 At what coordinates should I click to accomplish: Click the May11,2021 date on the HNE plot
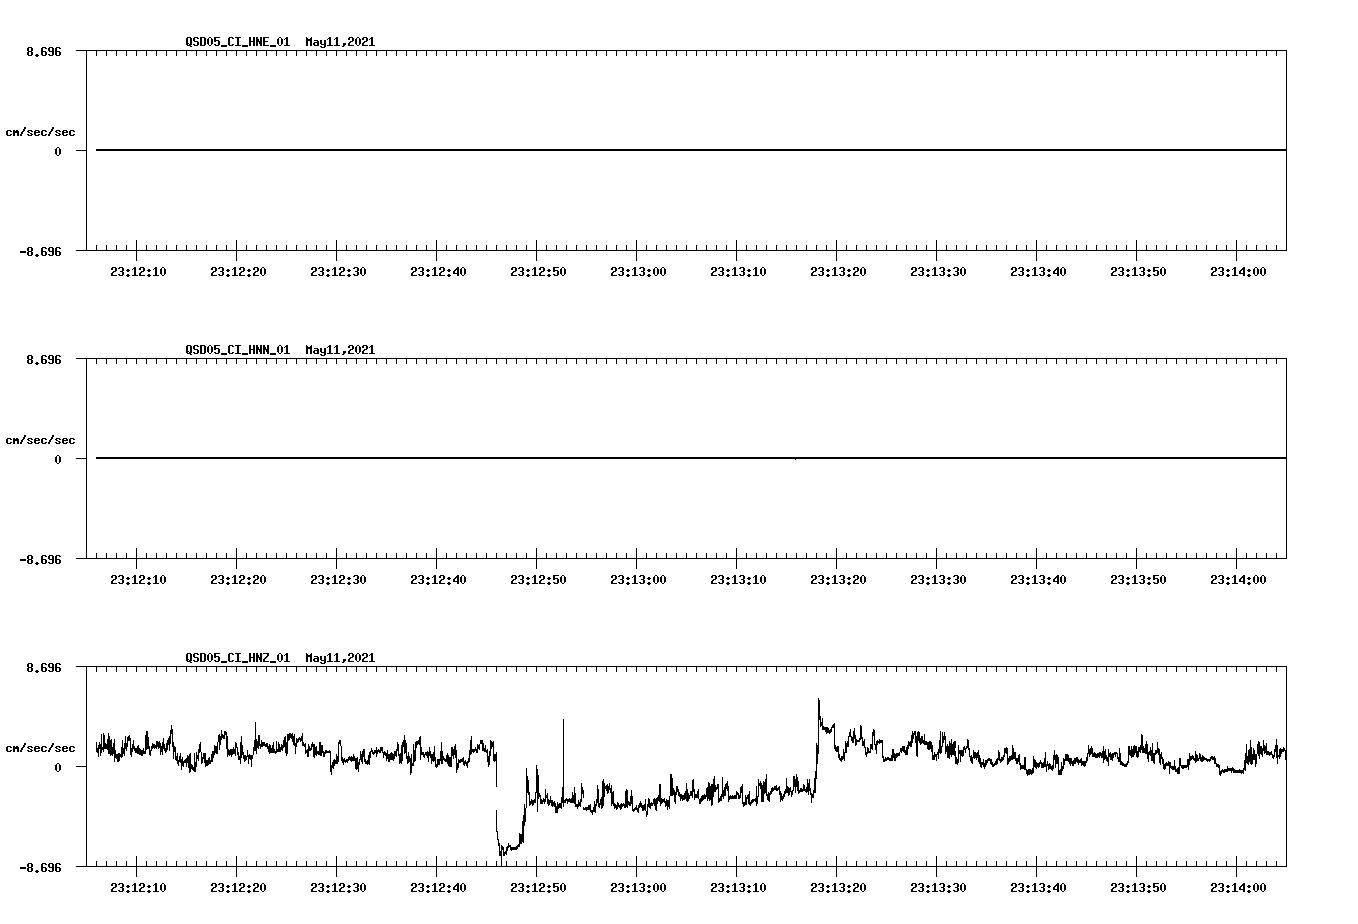coord(339,43)
